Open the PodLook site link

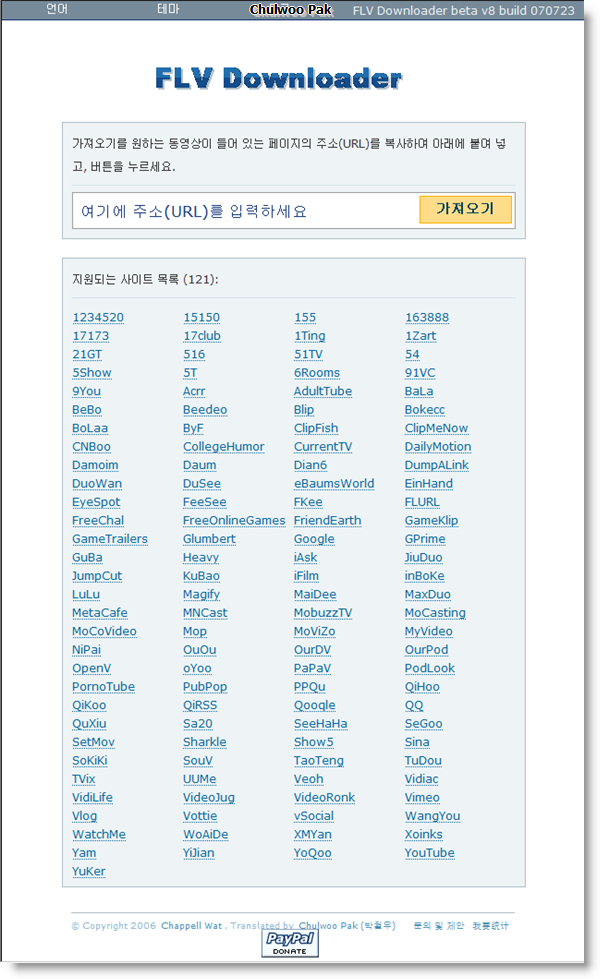pos(430,668)
